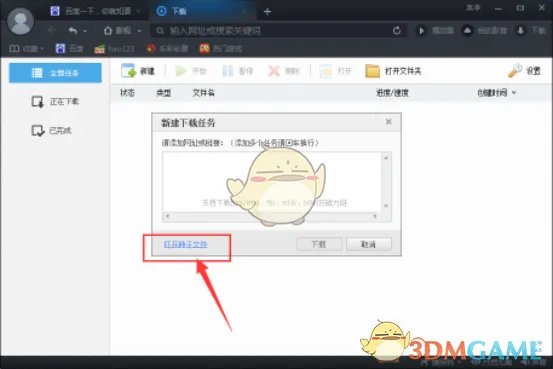Click the pause toolbar button
553x369 pixels.
pos(238,71)
